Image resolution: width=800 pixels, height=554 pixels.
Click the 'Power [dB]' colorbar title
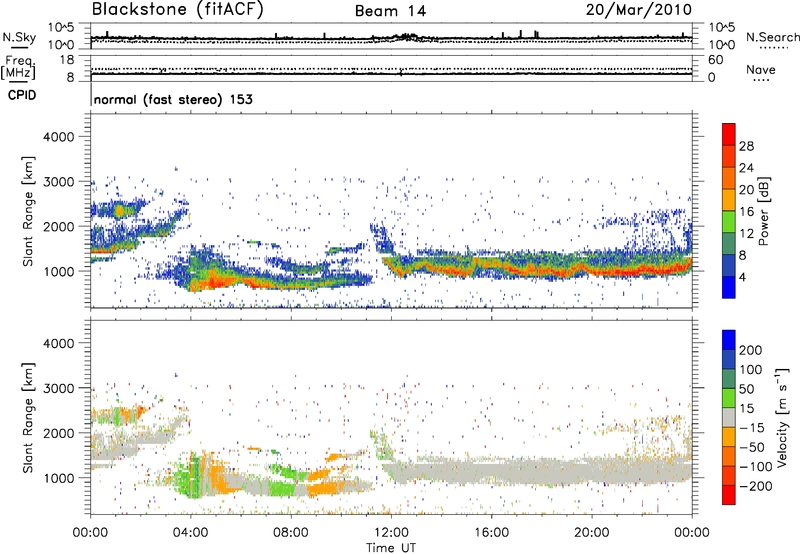click(x=764, y=211)
